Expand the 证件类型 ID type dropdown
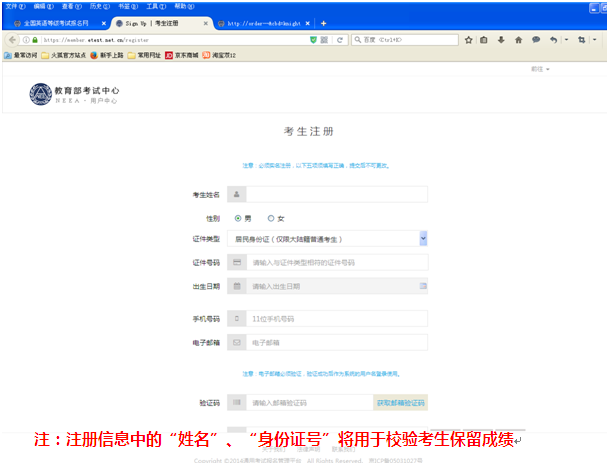Image resolution: width=608 pixels, height=463 pixels. (422, 238)
